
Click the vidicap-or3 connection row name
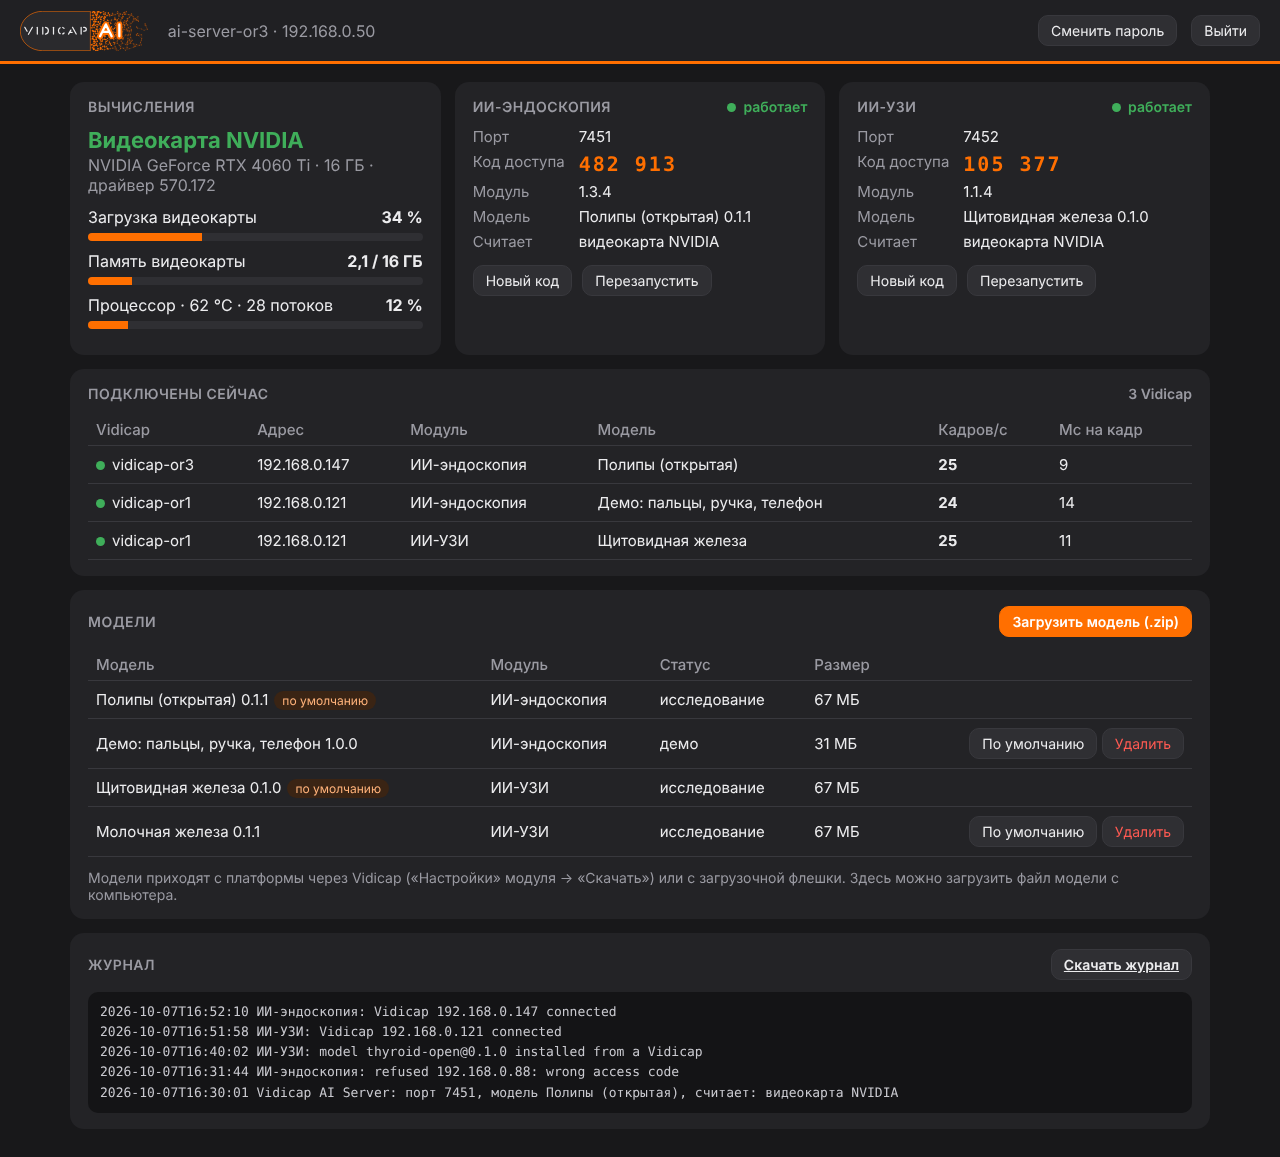tap(153, 465)
